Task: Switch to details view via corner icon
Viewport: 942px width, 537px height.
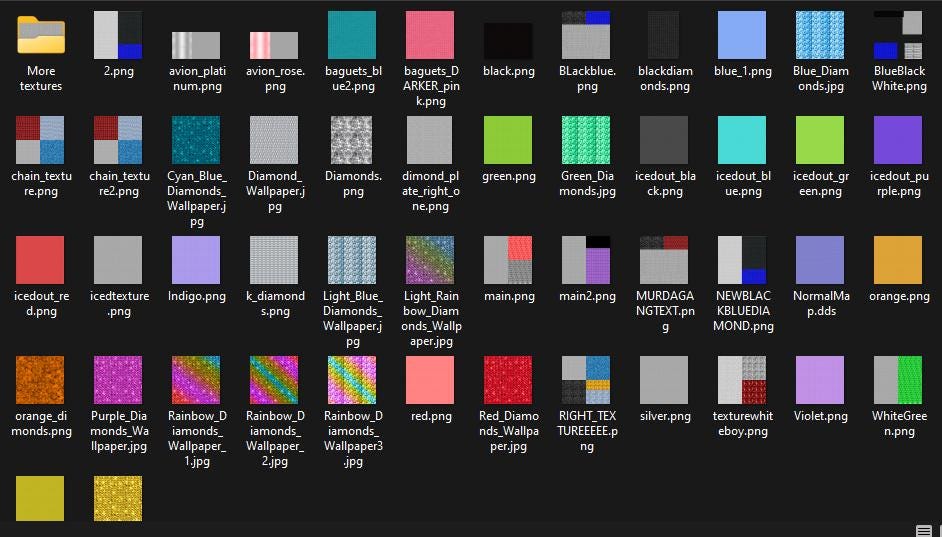Action: point(924,530)
